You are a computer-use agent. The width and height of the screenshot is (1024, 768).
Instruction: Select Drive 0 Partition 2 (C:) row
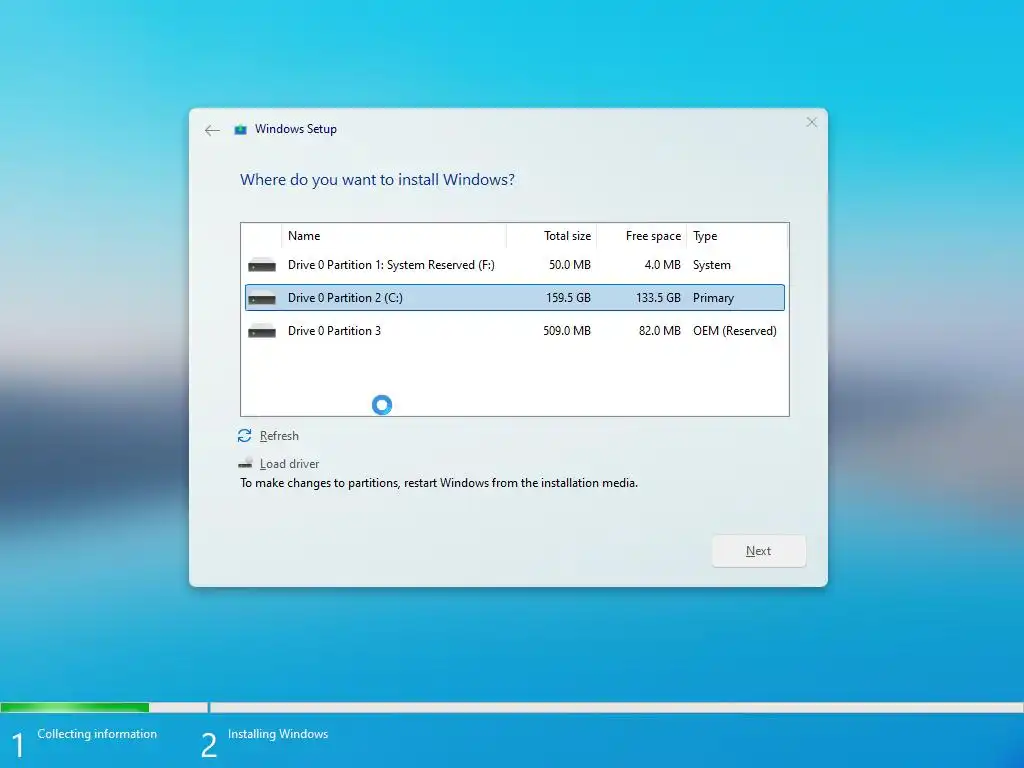515,298
